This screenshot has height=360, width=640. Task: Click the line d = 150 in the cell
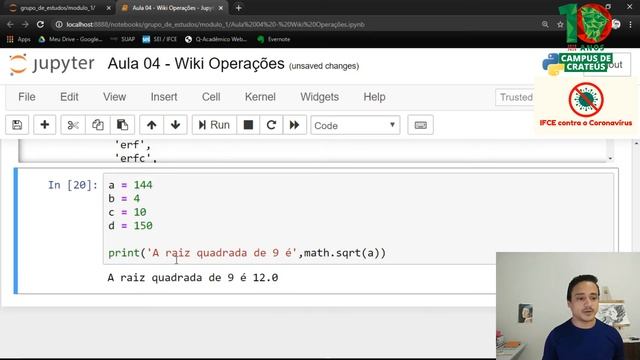point(130,225)
